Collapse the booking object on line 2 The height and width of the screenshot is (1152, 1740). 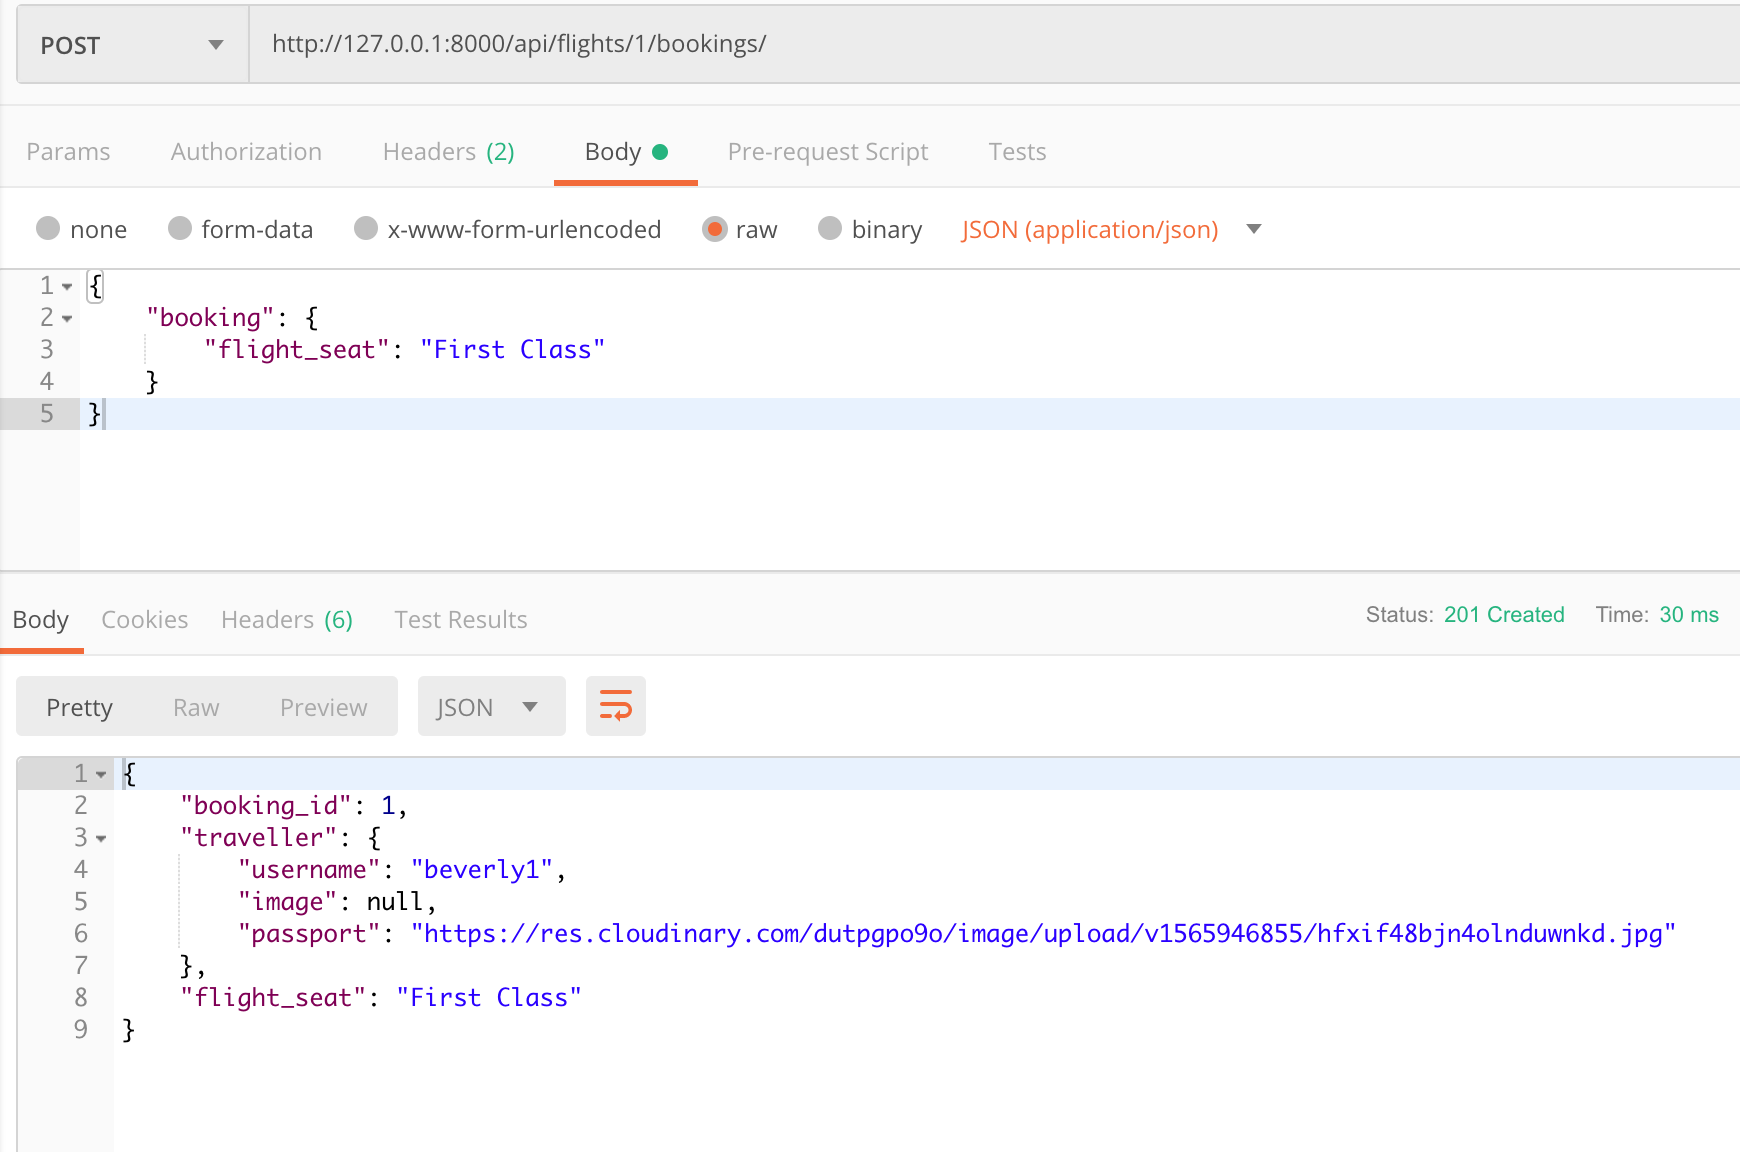point(65,317)
